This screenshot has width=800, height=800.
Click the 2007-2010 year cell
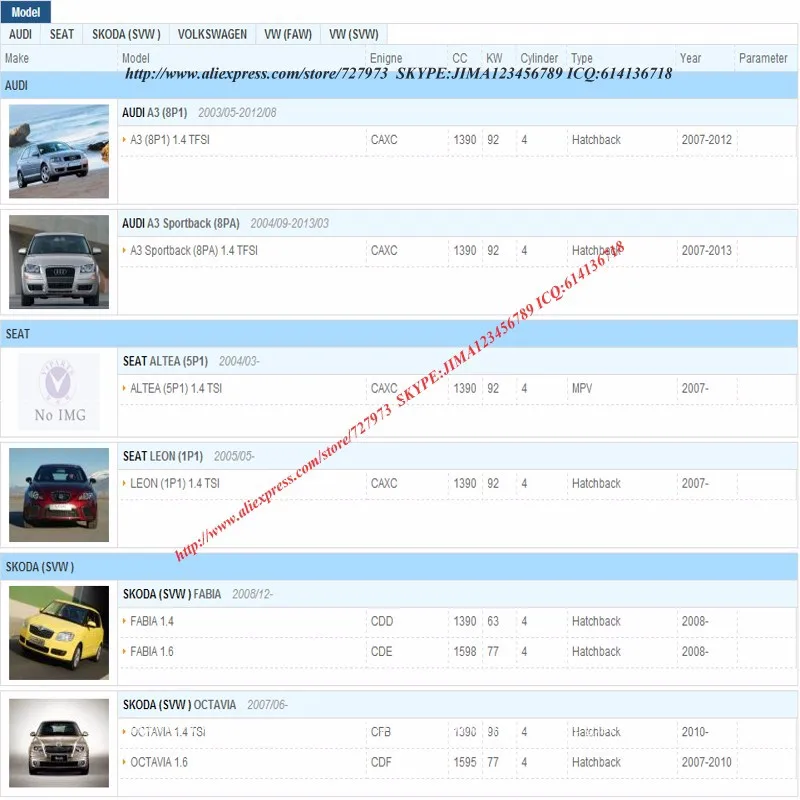tap(707, 762)
